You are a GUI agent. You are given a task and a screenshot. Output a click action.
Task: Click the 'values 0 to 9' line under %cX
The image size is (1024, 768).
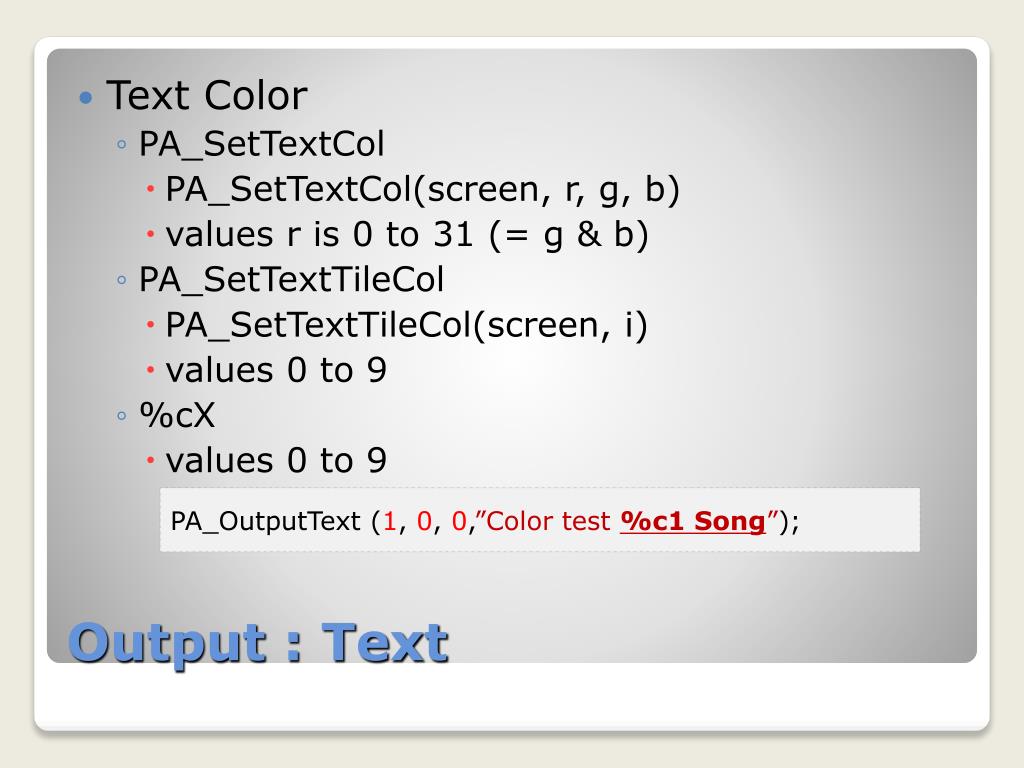point(276,460)
